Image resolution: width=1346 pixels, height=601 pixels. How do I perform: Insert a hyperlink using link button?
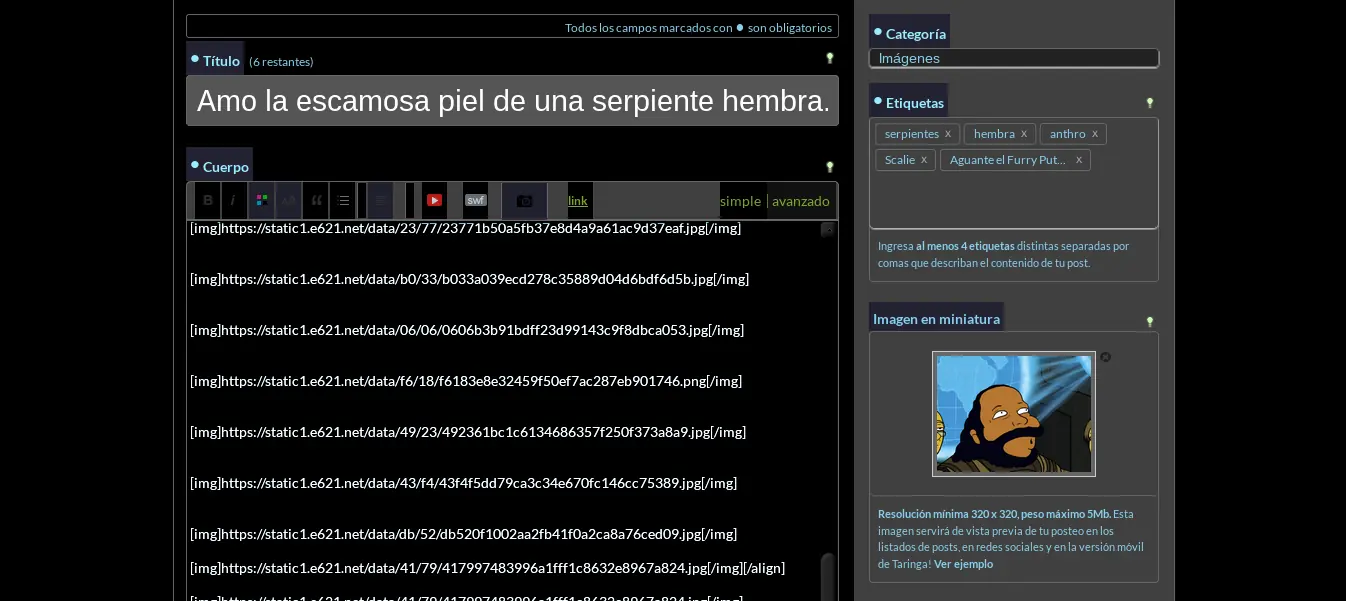pyautogui.click(x=578, y=201)
